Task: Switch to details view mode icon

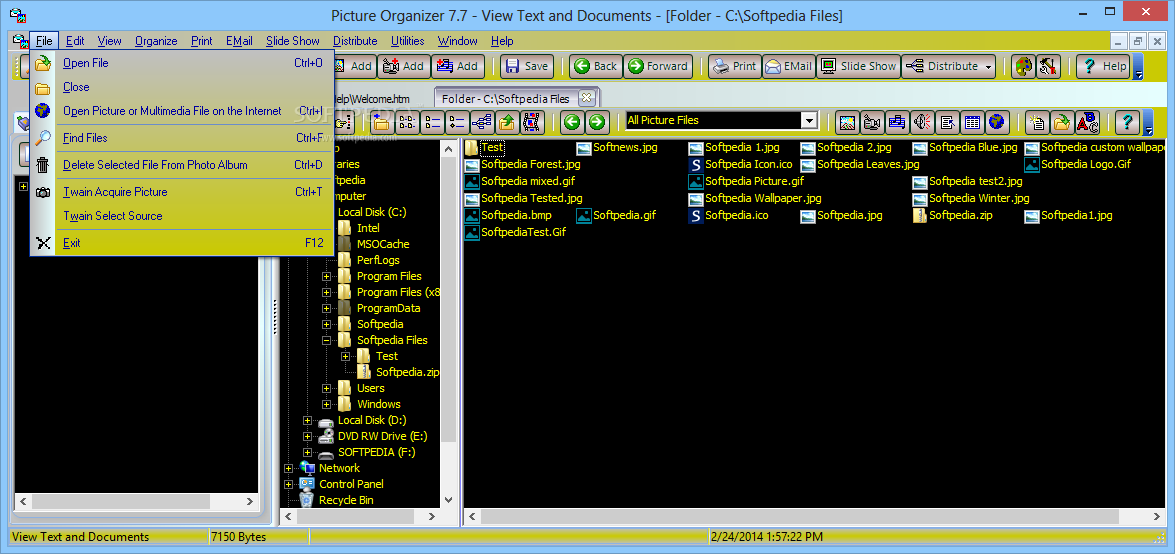Action: (456, 121)
